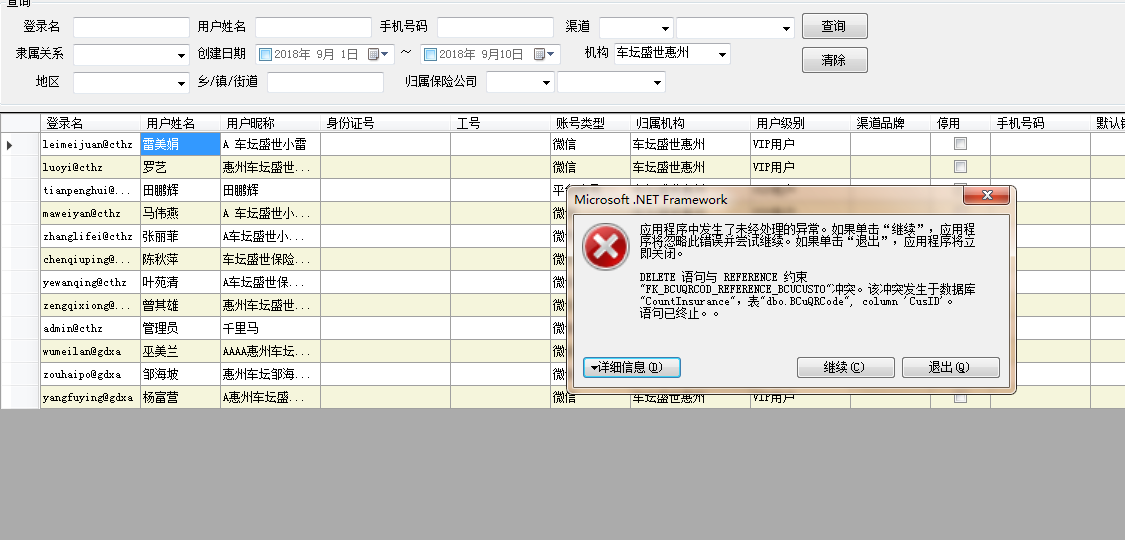Click 继续 to continue past the error
Image resolution: width=1125 pixels, height=540 pixels.
click(x=845, y=367)
